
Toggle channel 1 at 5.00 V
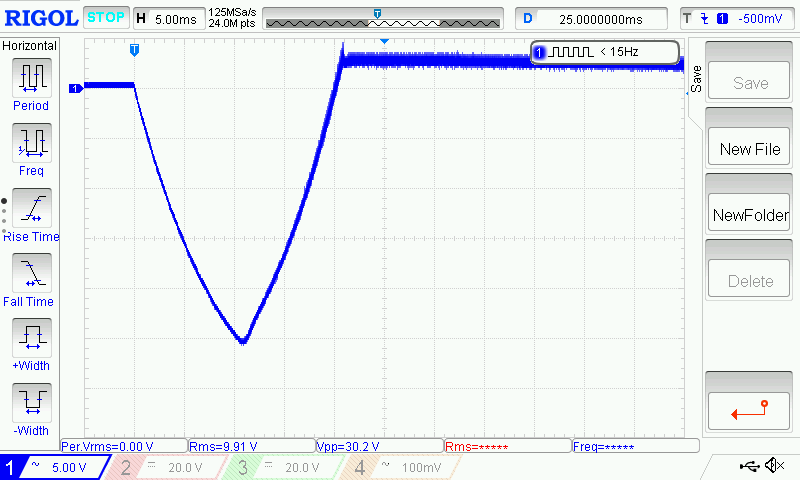tap(55, 467)
